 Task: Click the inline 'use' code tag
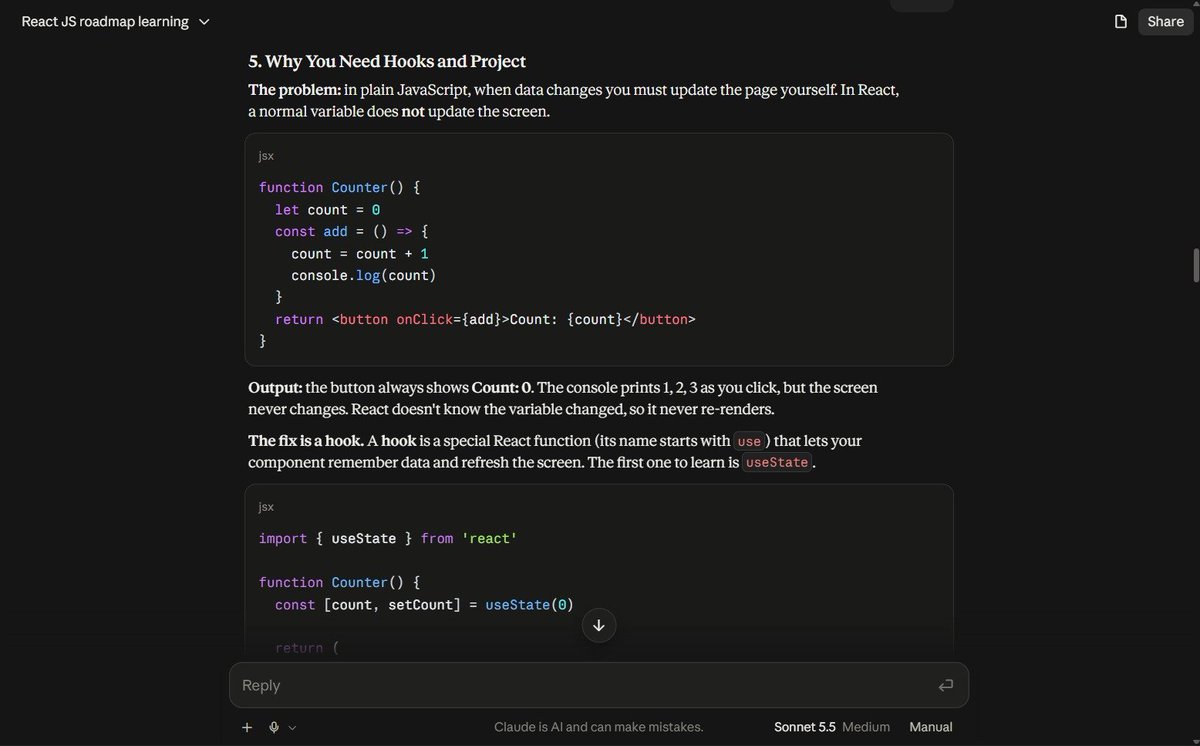[x=749, y=441]
